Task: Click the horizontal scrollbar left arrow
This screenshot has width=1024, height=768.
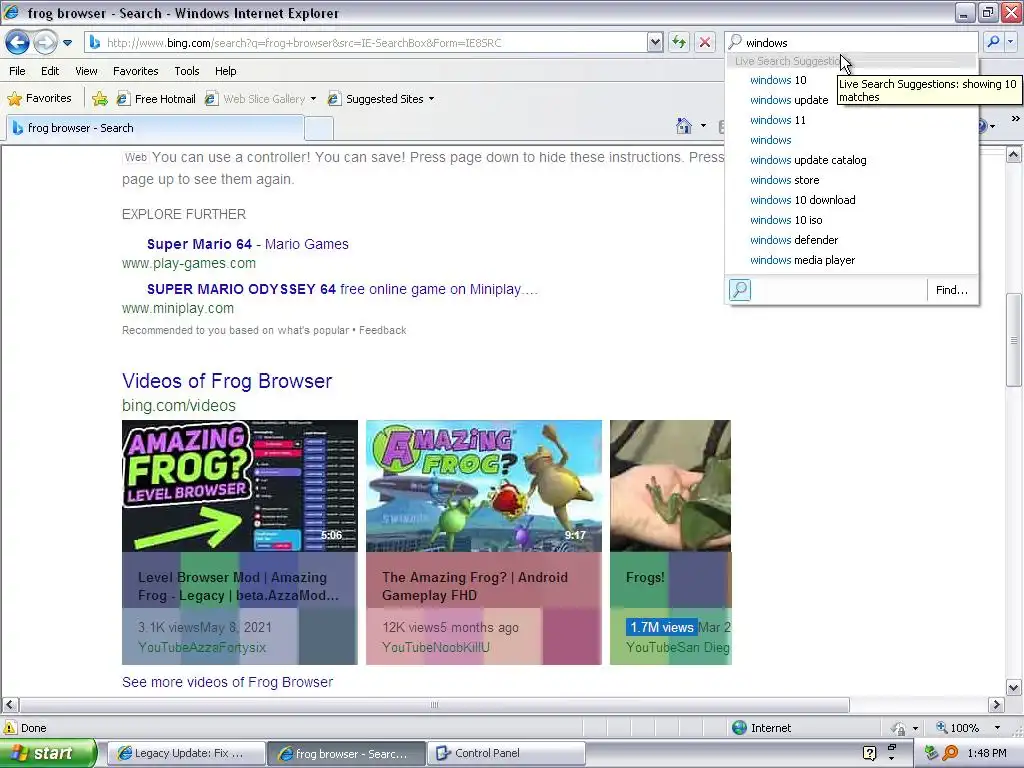Action: [x=10, y=705]
